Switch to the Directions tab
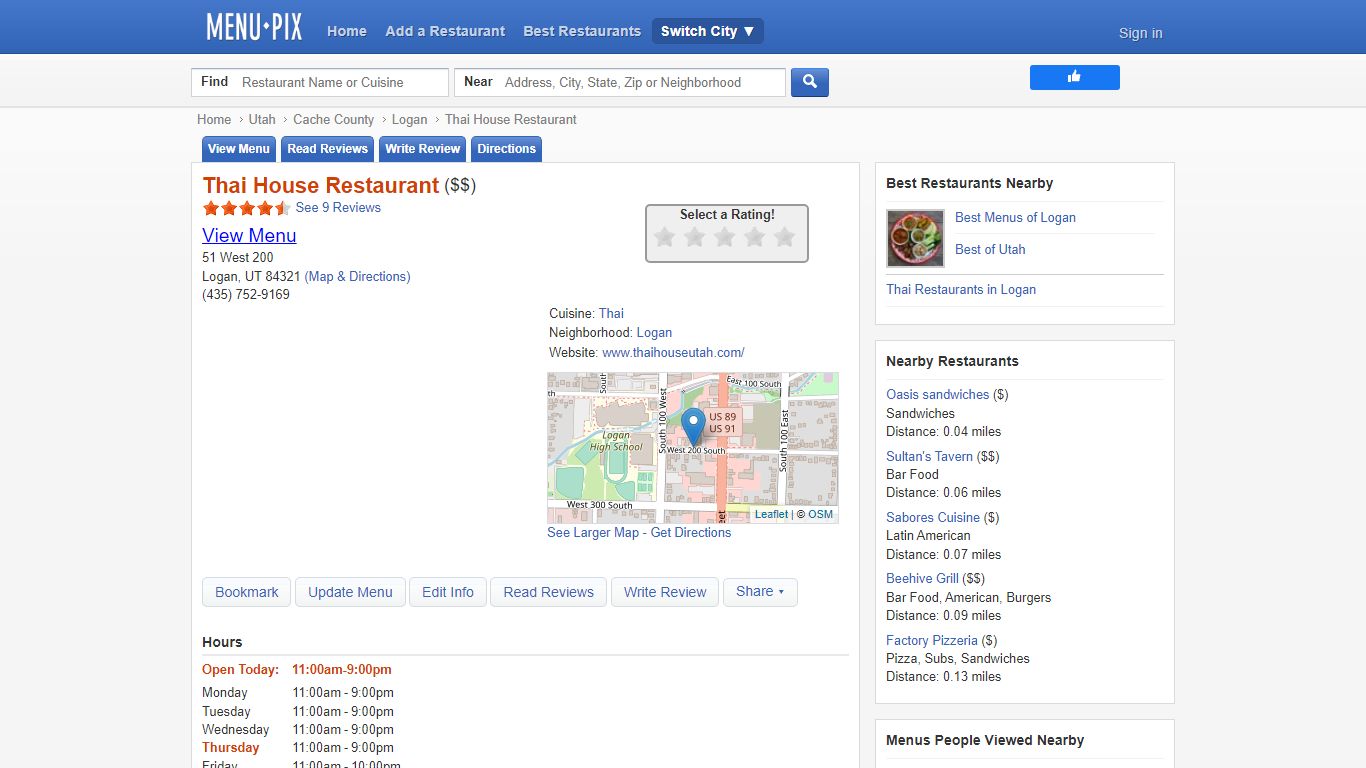Screen dimensions: 1366x768 (507, 149)
